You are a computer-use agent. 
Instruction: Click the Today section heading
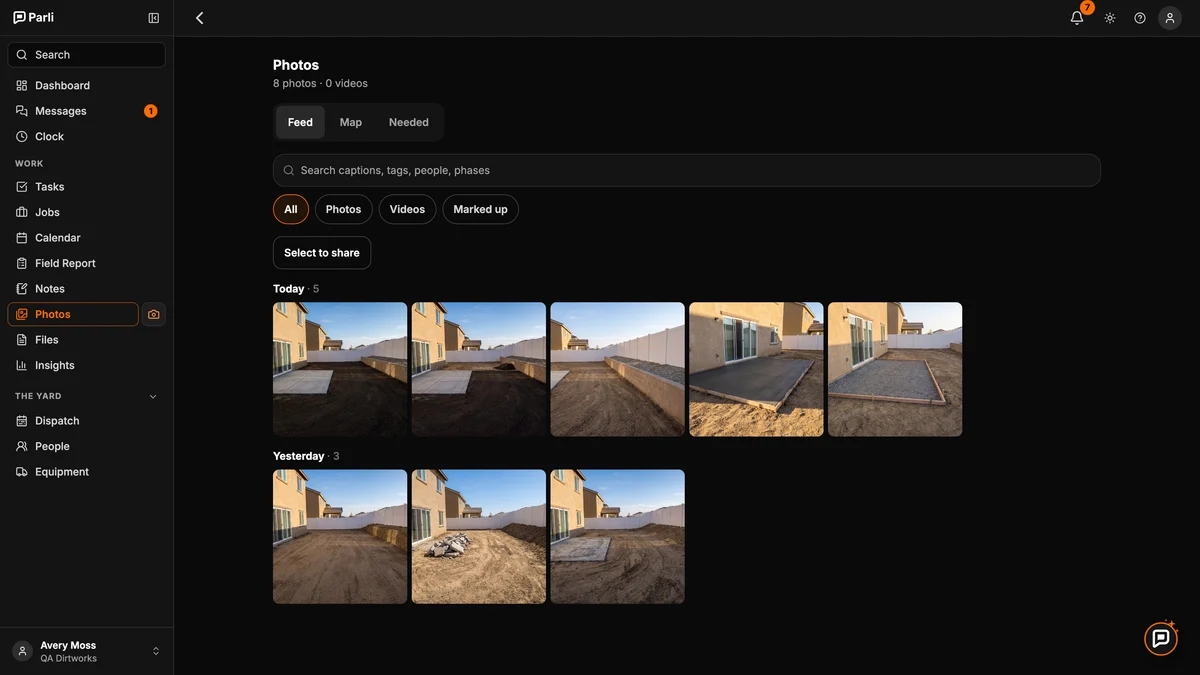[289, 289]
